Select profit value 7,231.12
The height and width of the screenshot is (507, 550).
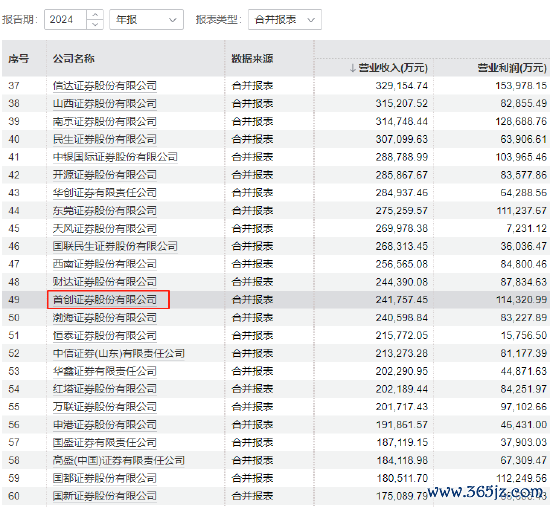click(x=526, y=228)
